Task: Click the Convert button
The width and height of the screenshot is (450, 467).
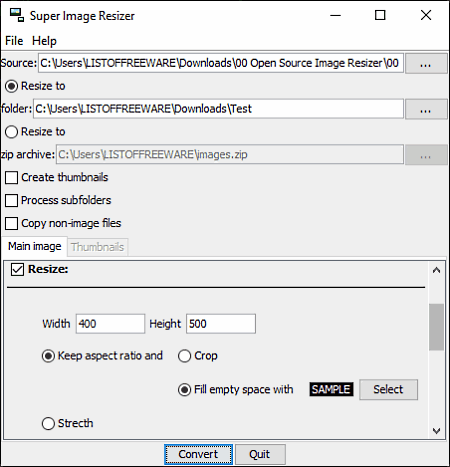Action: point(198,454)
